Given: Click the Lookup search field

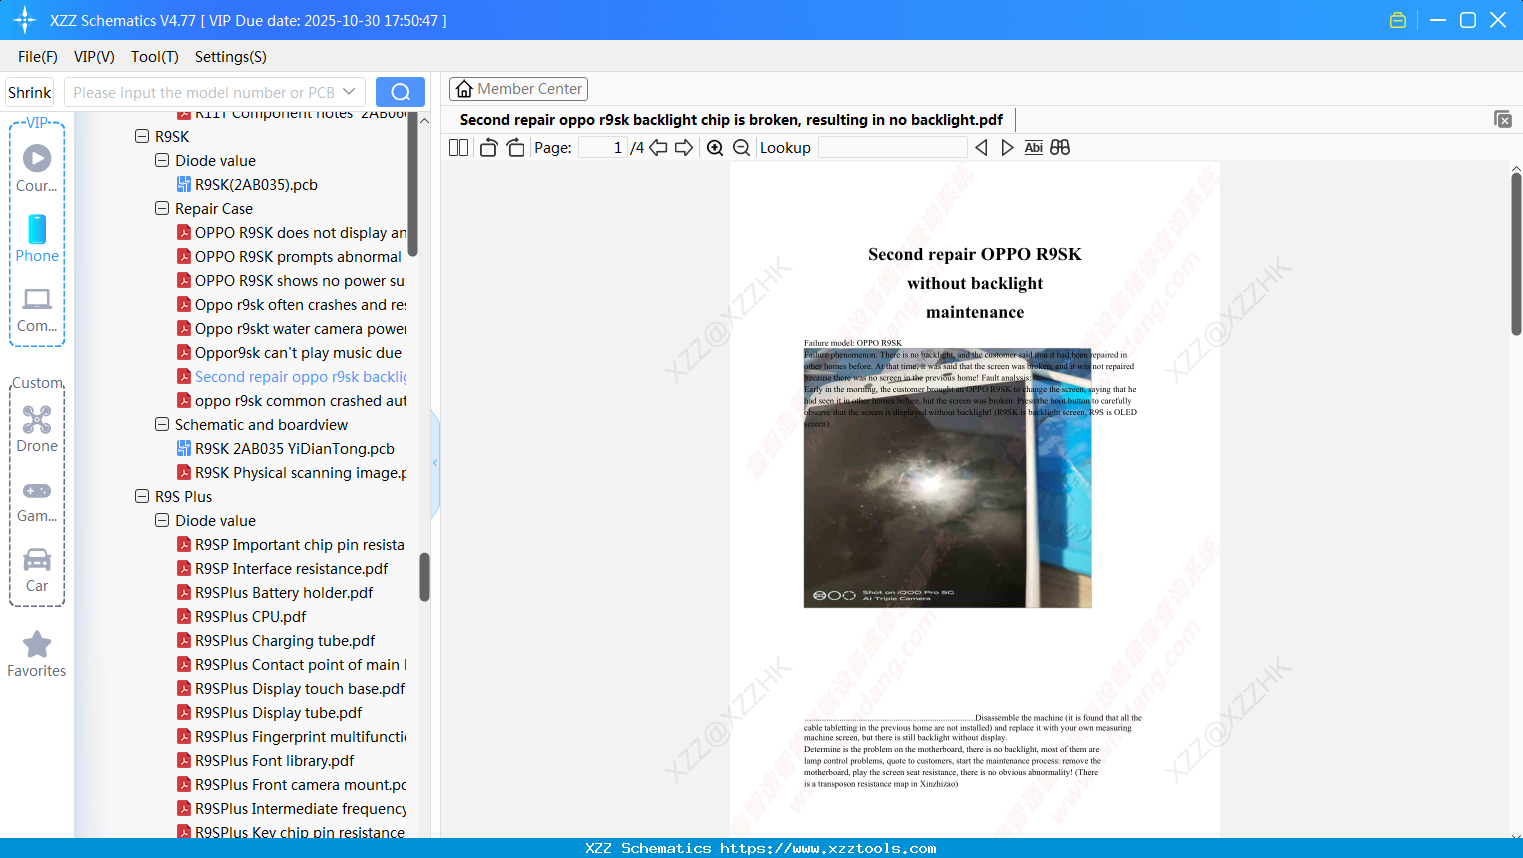Looking at the screenshot, I should click(893, 148).
